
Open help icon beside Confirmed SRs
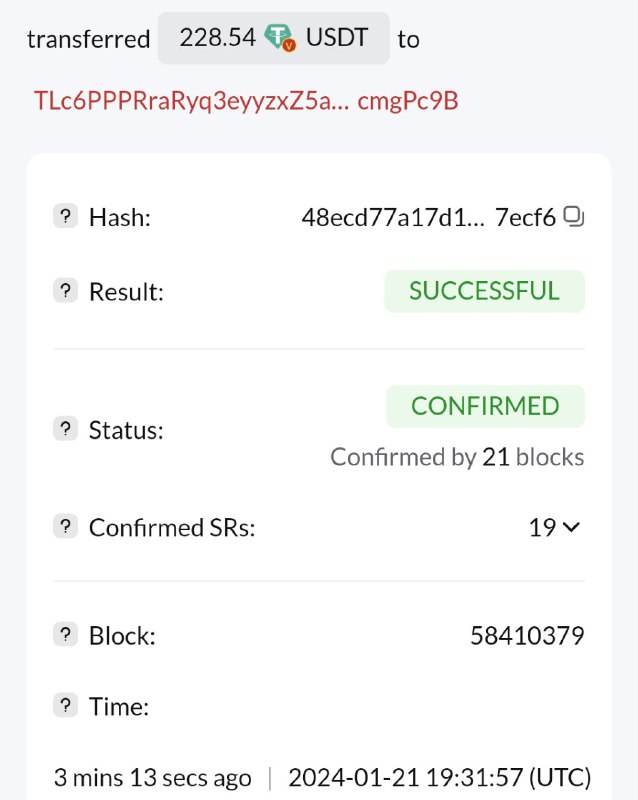pyautogui.click(x=65, y=526)
